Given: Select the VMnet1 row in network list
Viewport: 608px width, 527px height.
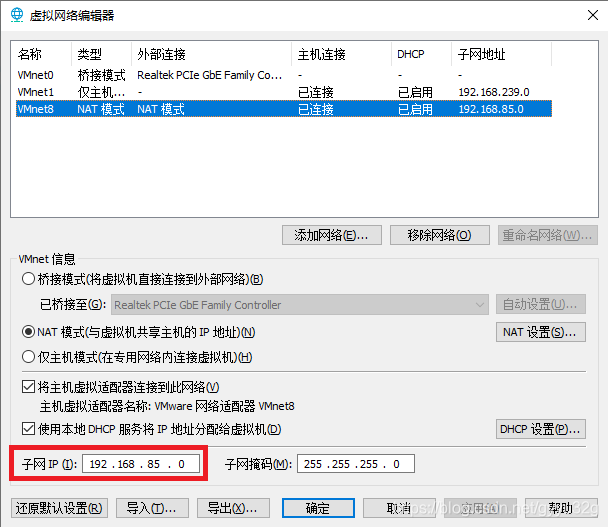Looking at the screenshot, I should pos(283,92).
